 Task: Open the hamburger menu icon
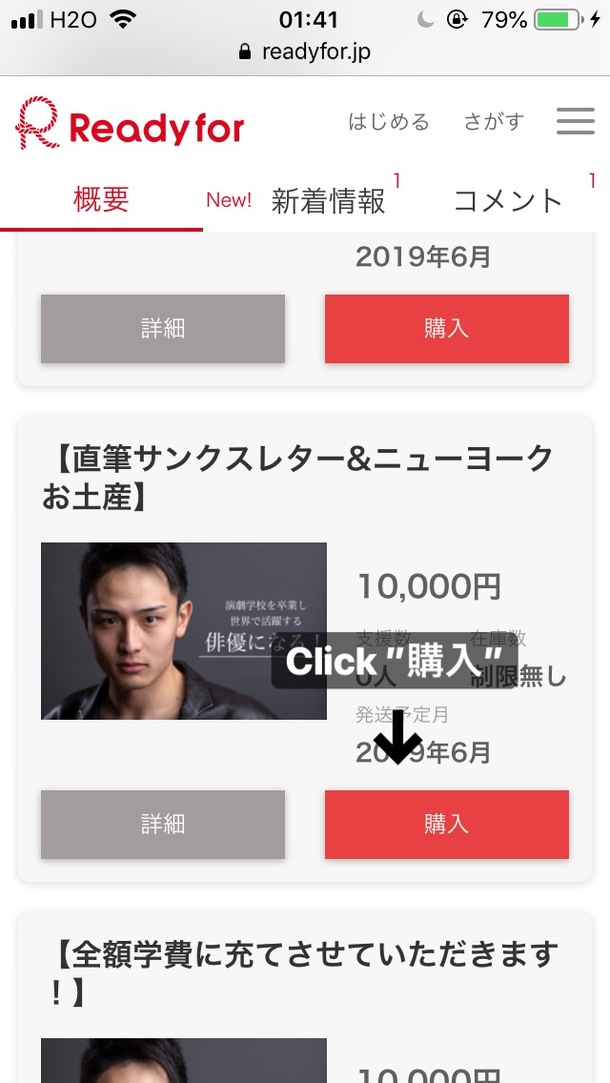(x=575, y=121)
